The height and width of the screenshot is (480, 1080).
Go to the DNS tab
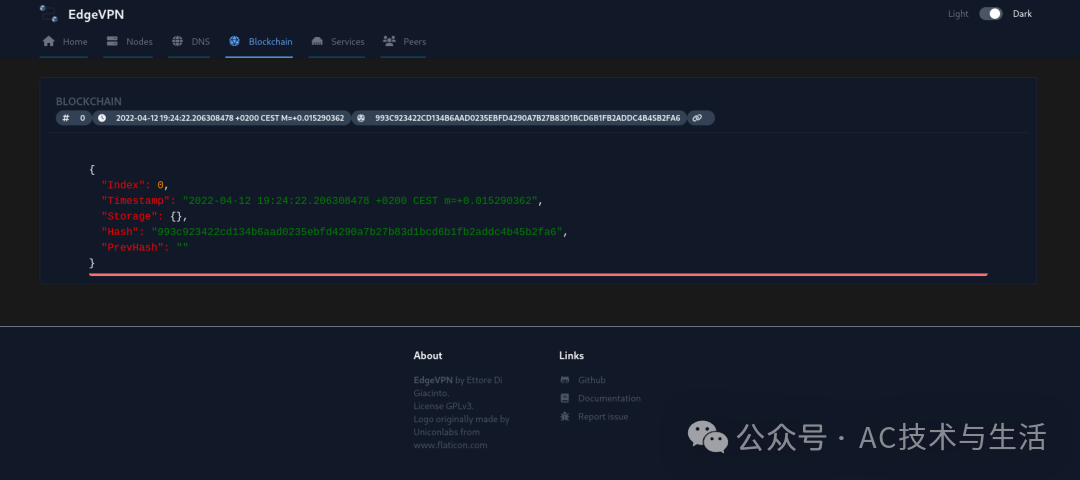click(201, 42)
